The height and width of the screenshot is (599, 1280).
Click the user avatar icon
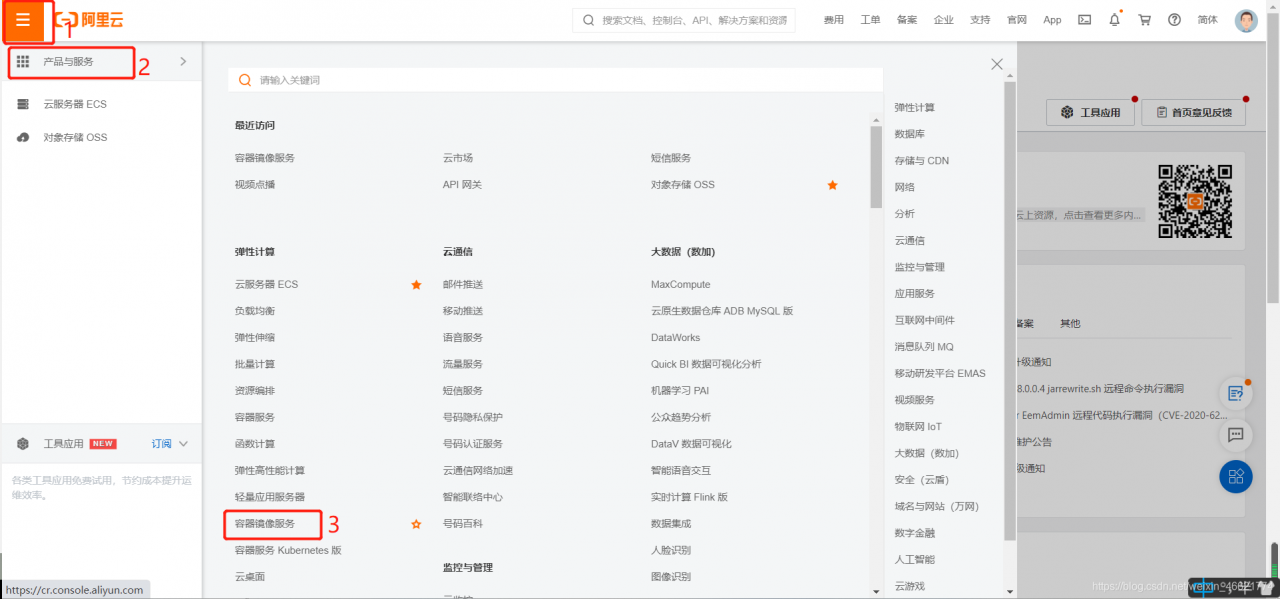(x=1245, y=19)
